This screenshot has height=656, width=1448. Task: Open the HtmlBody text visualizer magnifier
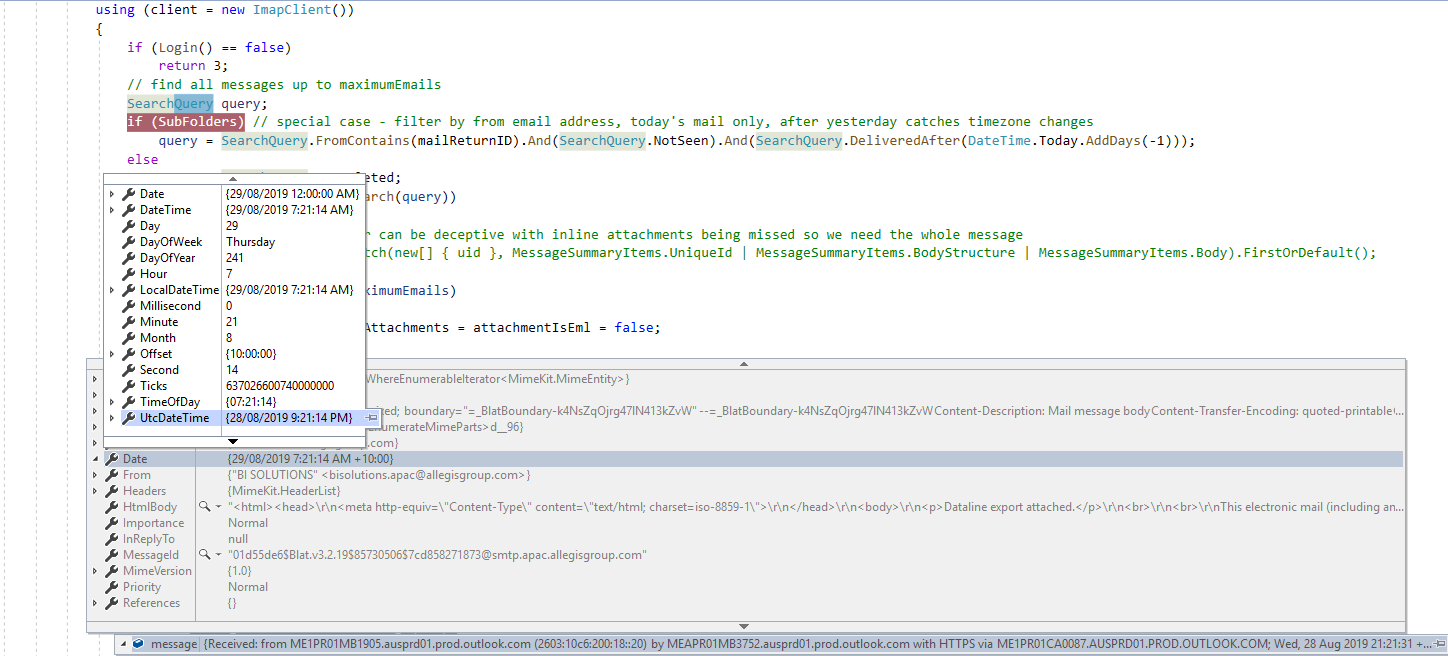[x=204, y=506]
